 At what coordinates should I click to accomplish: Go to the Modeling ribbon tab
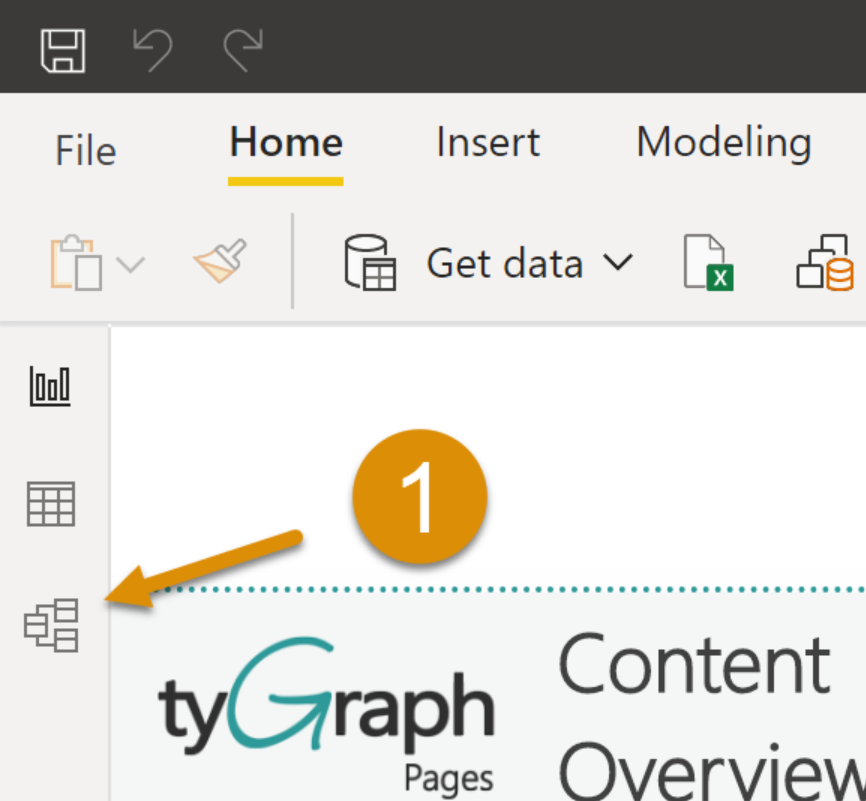tap(724, 144)
